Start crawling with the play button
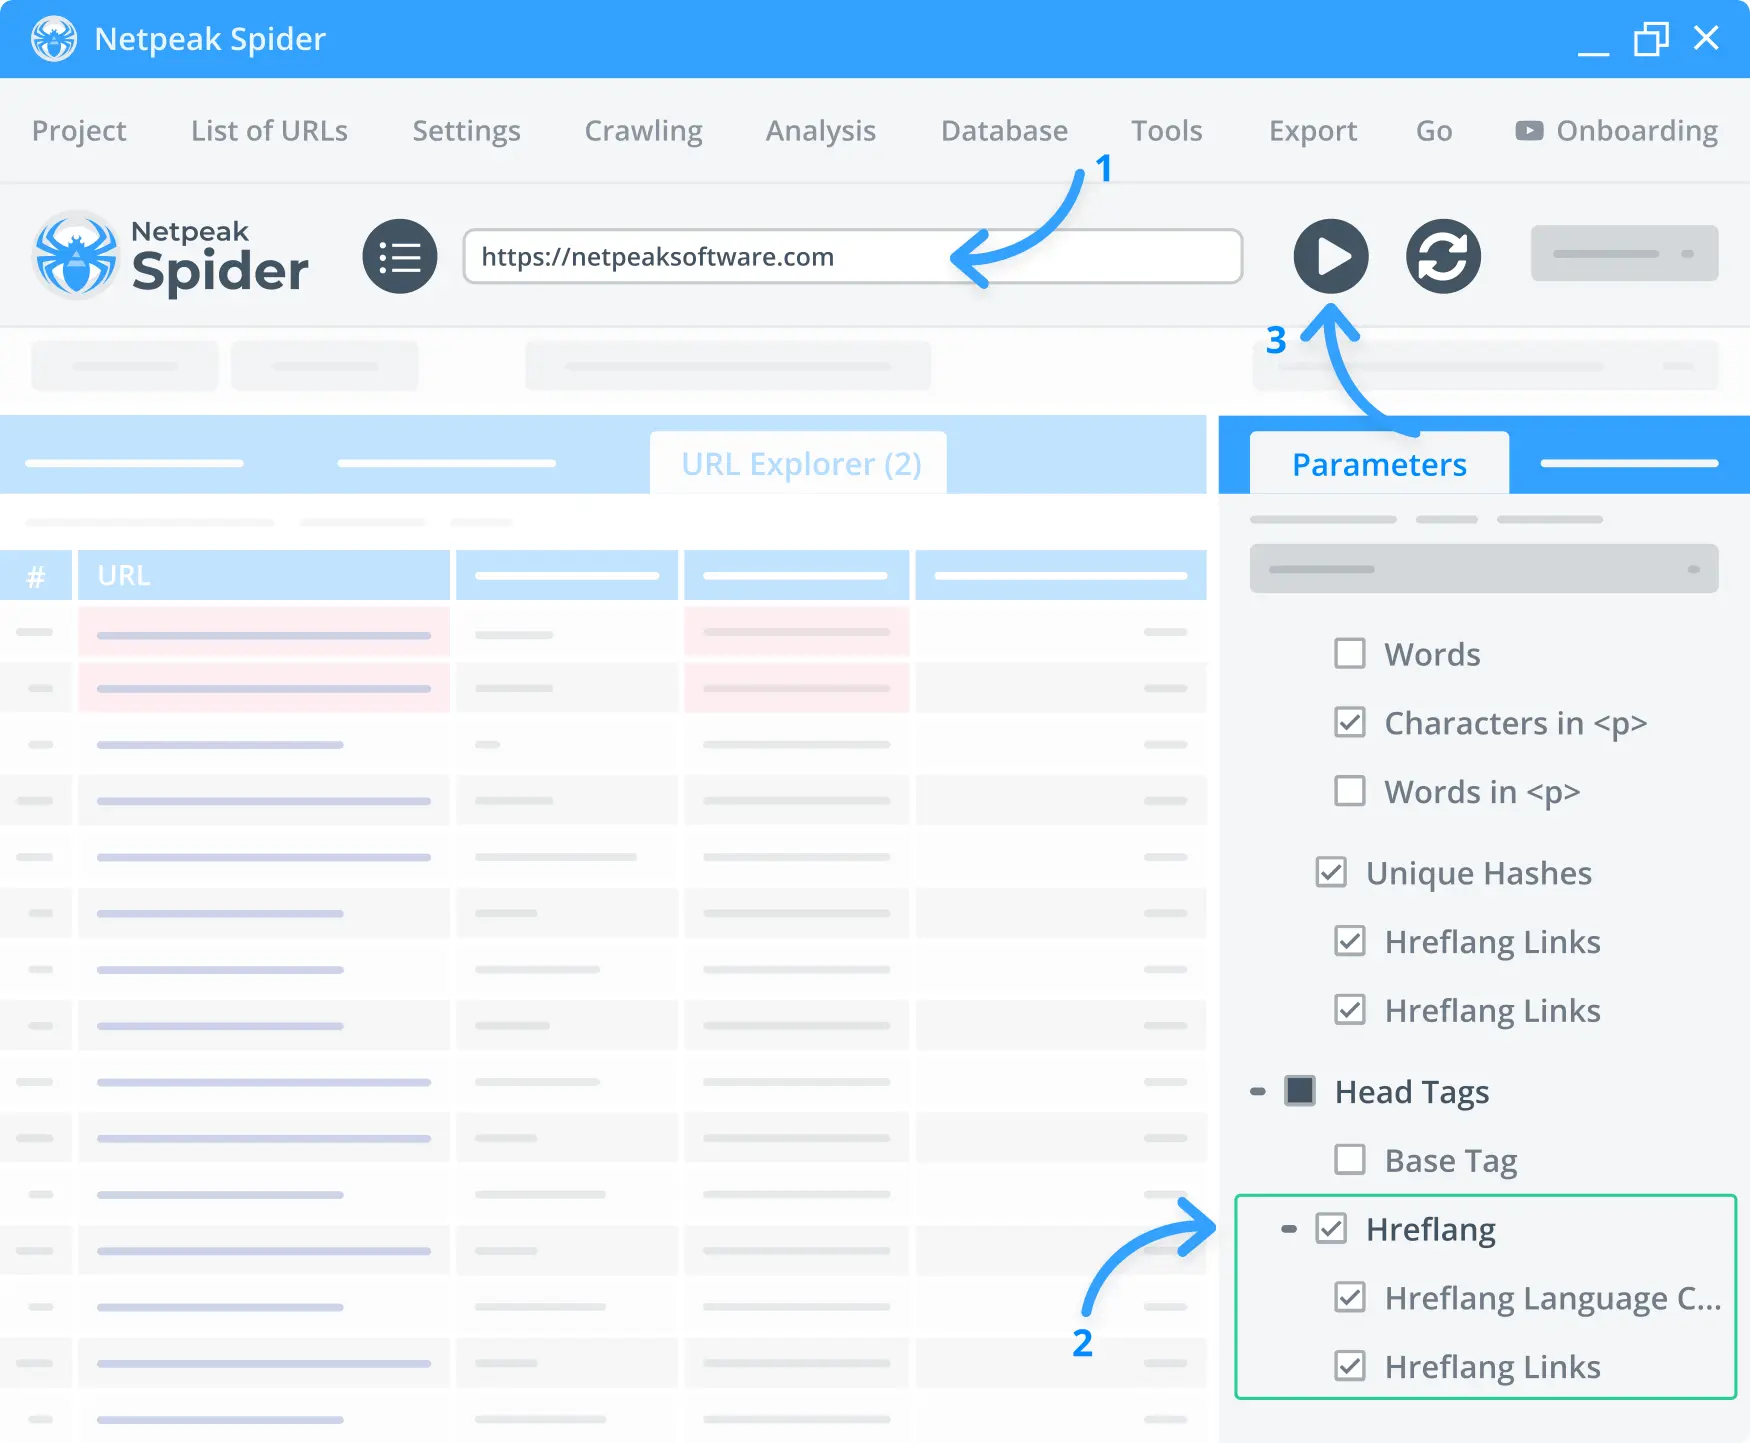 [1330, 256]
